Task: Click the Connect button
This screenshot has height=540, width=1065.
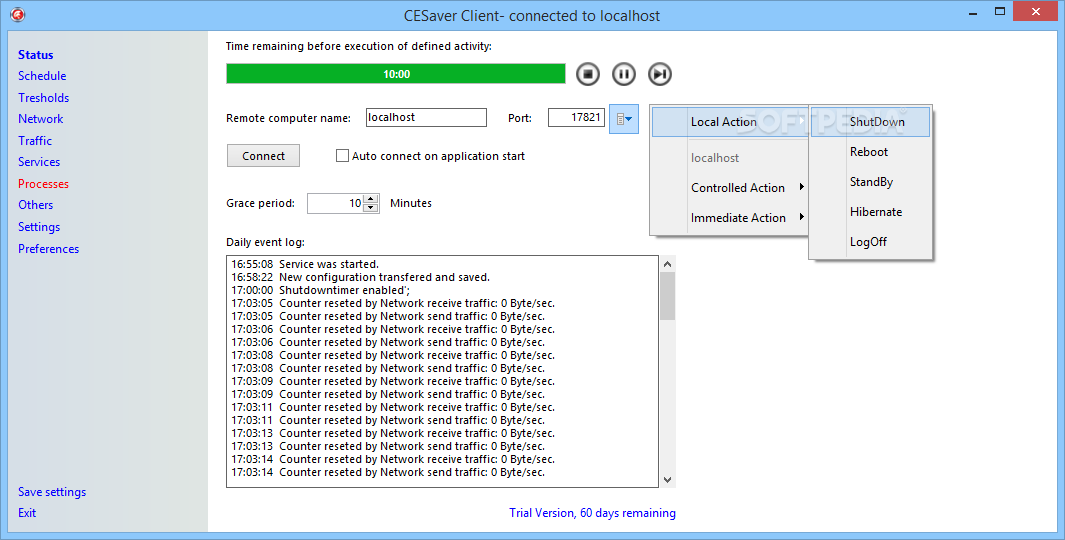Action: point(264,156)
